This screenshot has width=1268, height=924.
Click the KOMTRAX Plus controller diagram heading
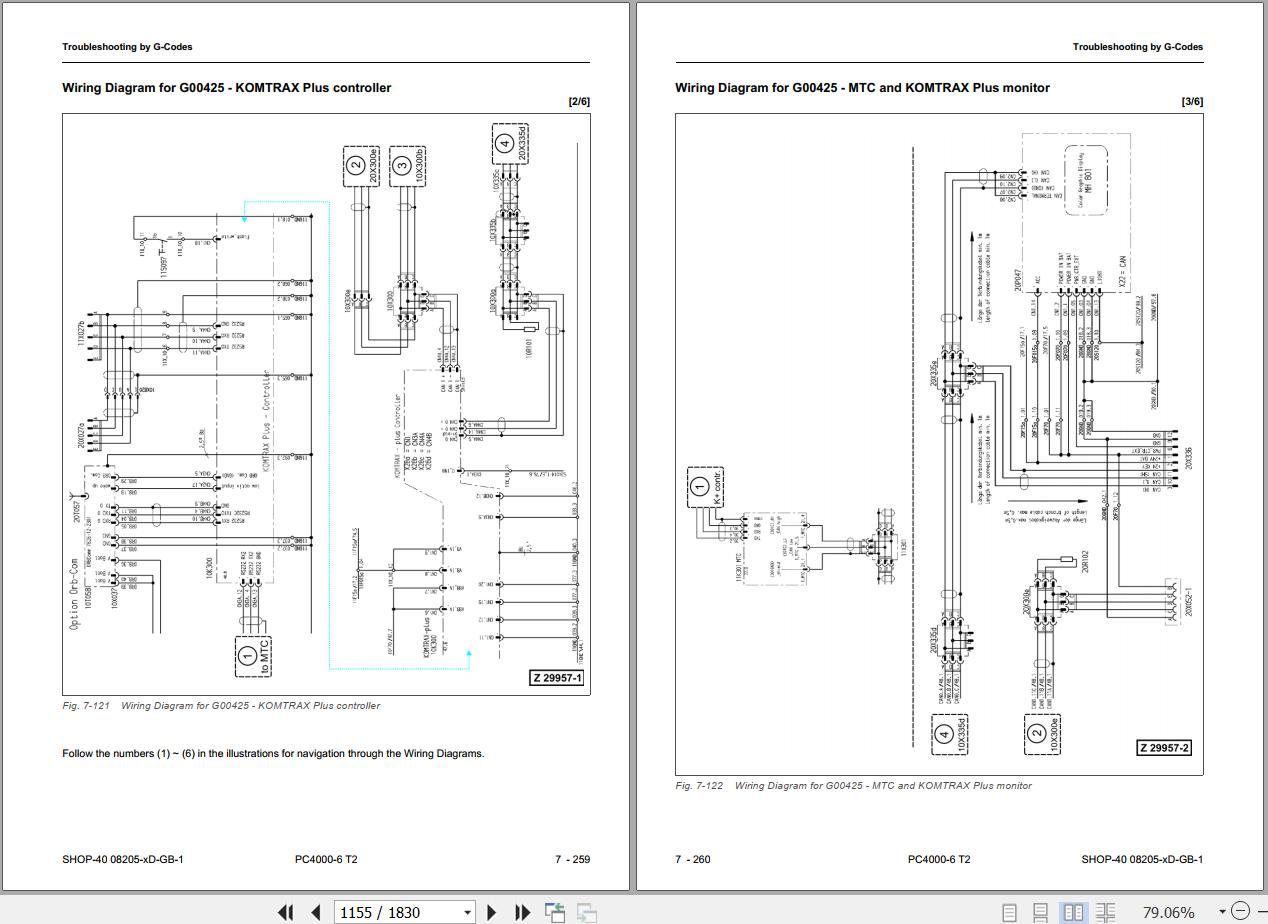(x=226, y=88)
